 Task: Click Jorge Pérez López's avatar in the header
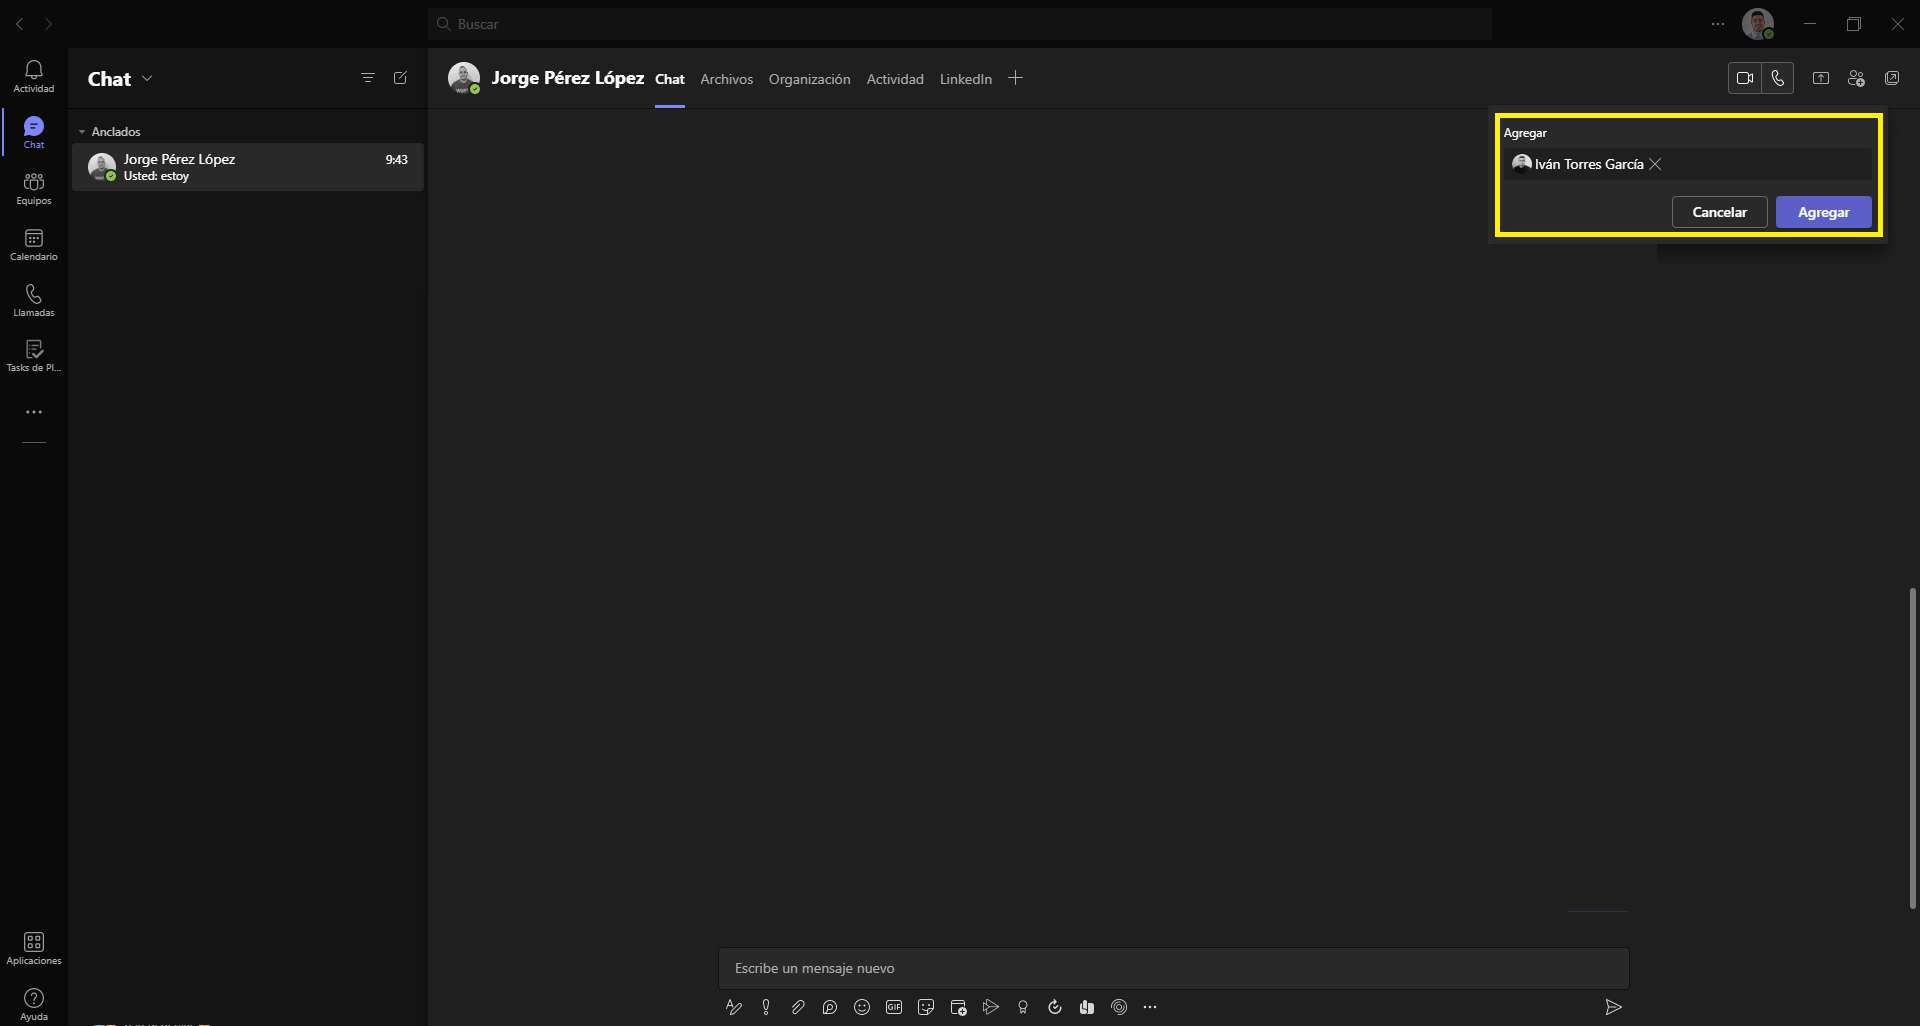(464, 78)
